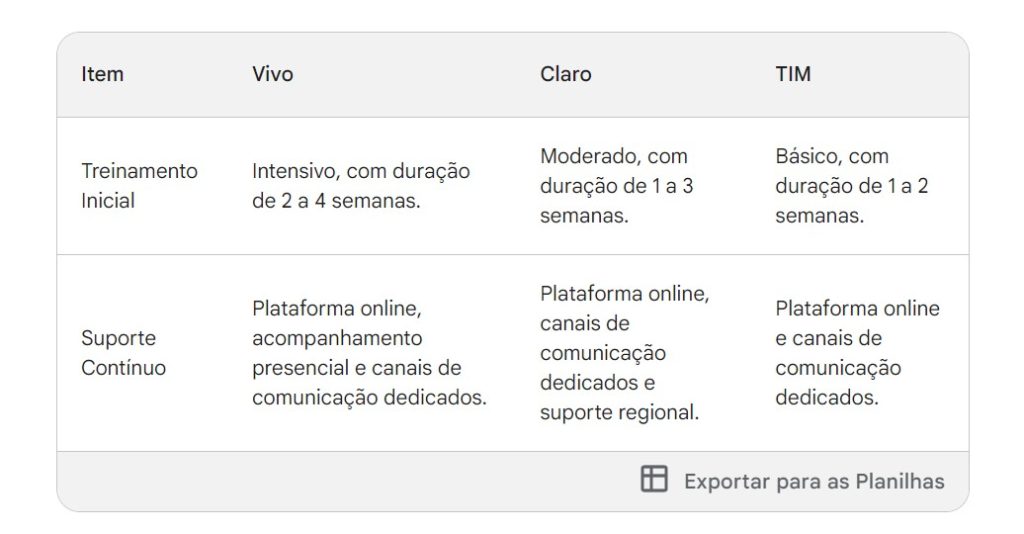Select the Claro column header
Screen dimensions: 1024x534
(x=566, y=74)
